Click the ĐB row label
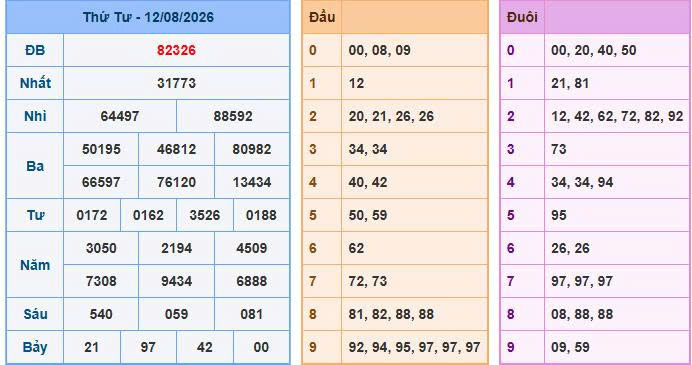This screenshot has height=365, width=692. 35,50
